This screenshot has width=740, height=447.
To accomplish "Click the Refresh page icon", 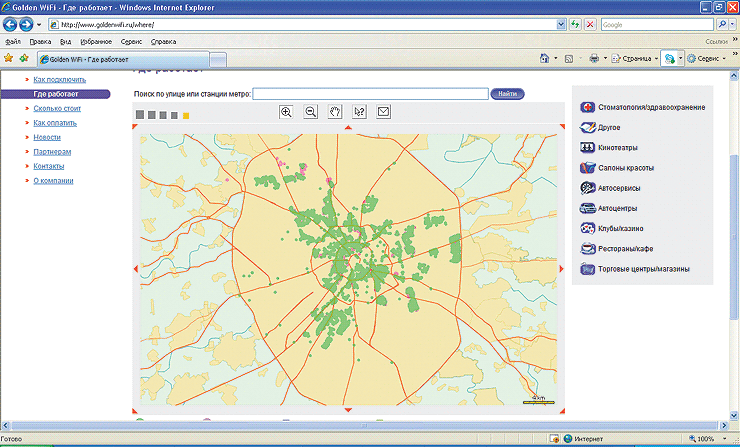I will click(x=575, y=25).
